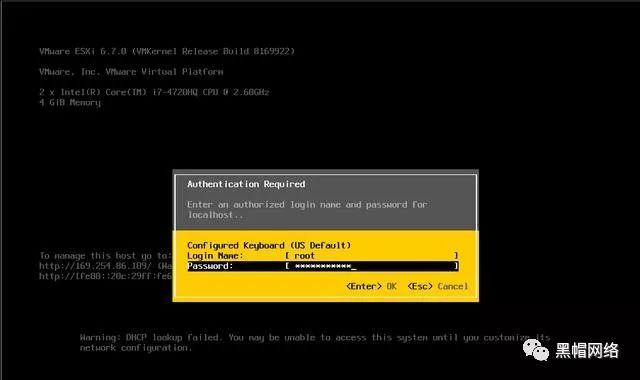
Task: Click the 'To manage this host go to' text
Action: pos(105,256)
